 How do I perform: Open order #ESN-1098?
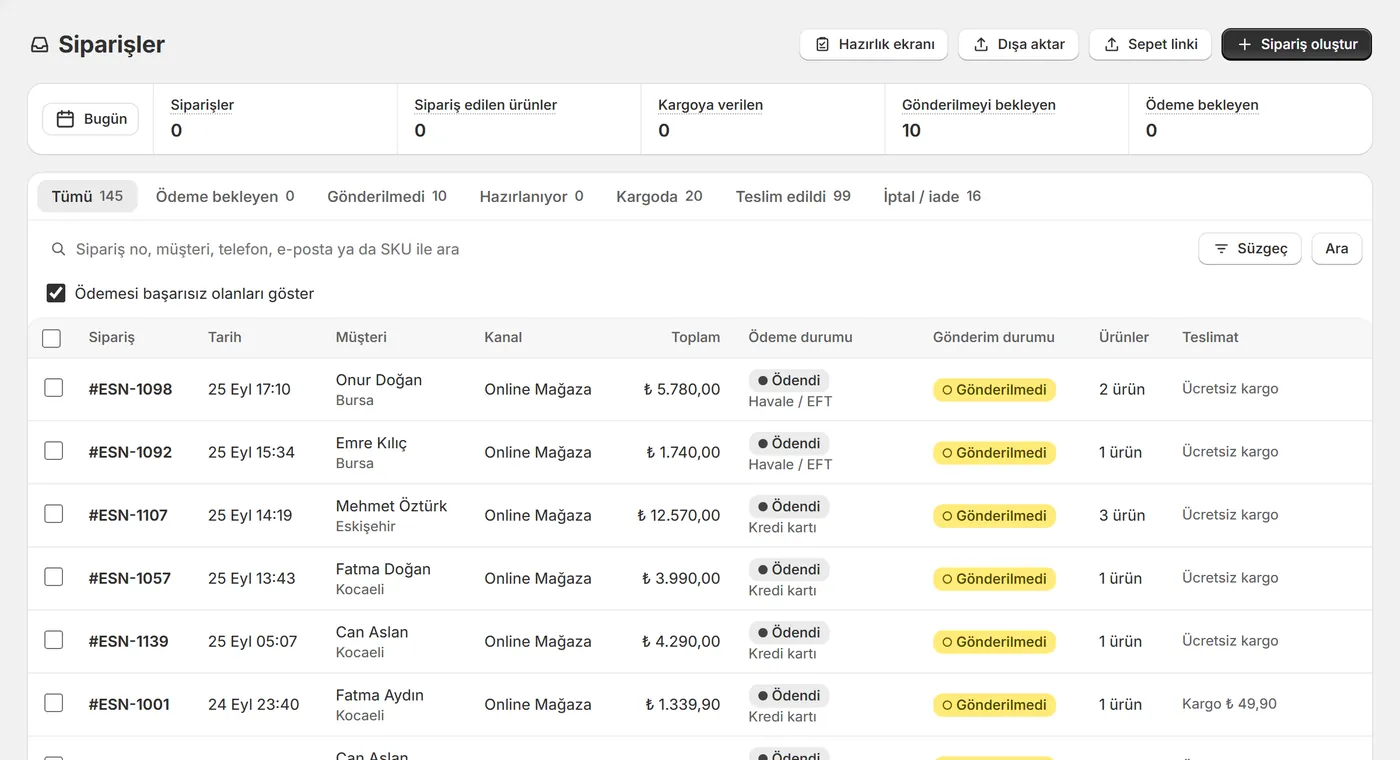click(130, 389)
